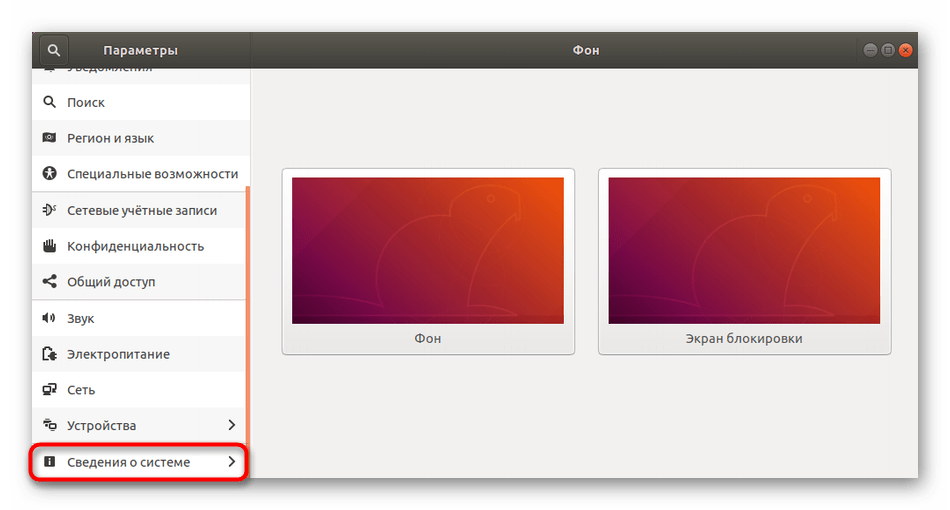Open the Конфиденциальность settings section
950x510 pixels.
[135, 246]
